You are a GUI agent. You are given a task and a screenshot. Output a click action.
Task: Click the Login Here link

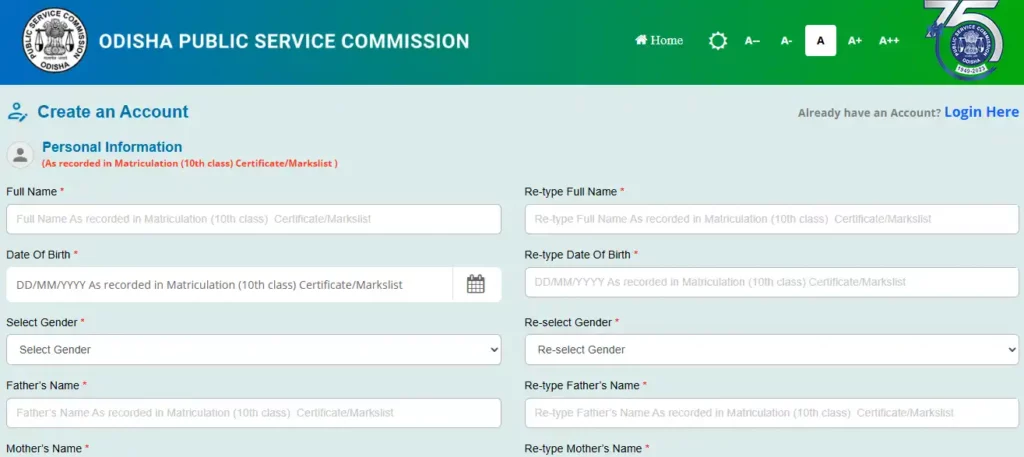(982, 112)
